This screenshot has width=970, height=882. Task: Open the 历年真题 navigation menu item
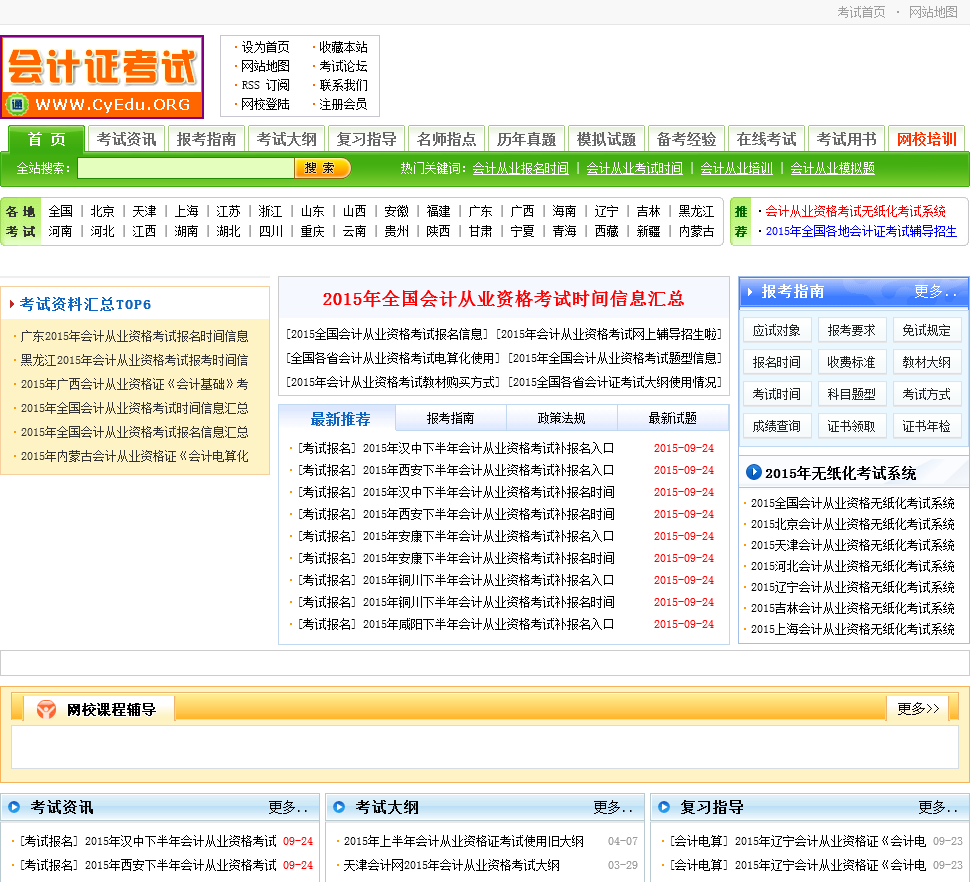click(x=526, y=139)
